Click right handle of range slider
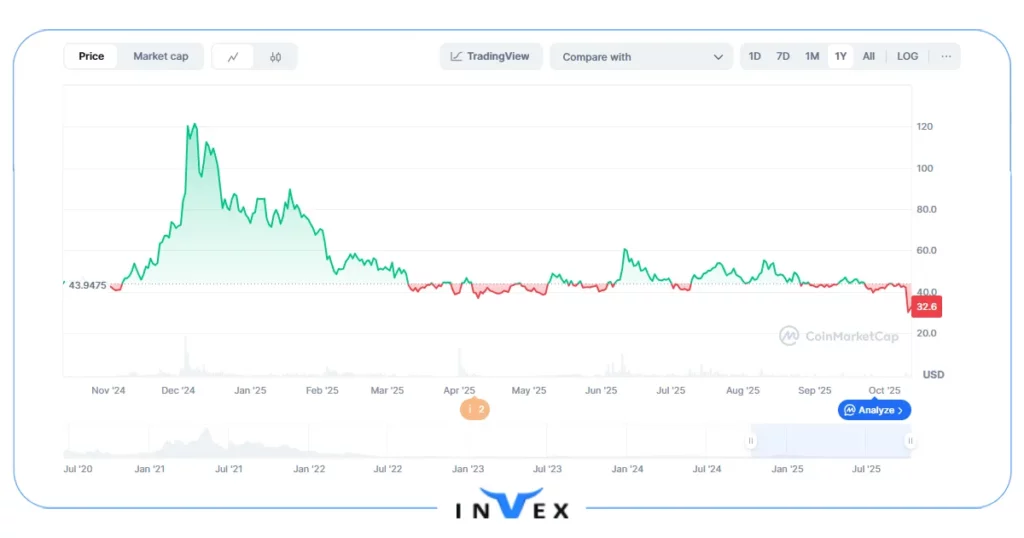The width and height of the screenshot is (1024, 538). (910, 441)
